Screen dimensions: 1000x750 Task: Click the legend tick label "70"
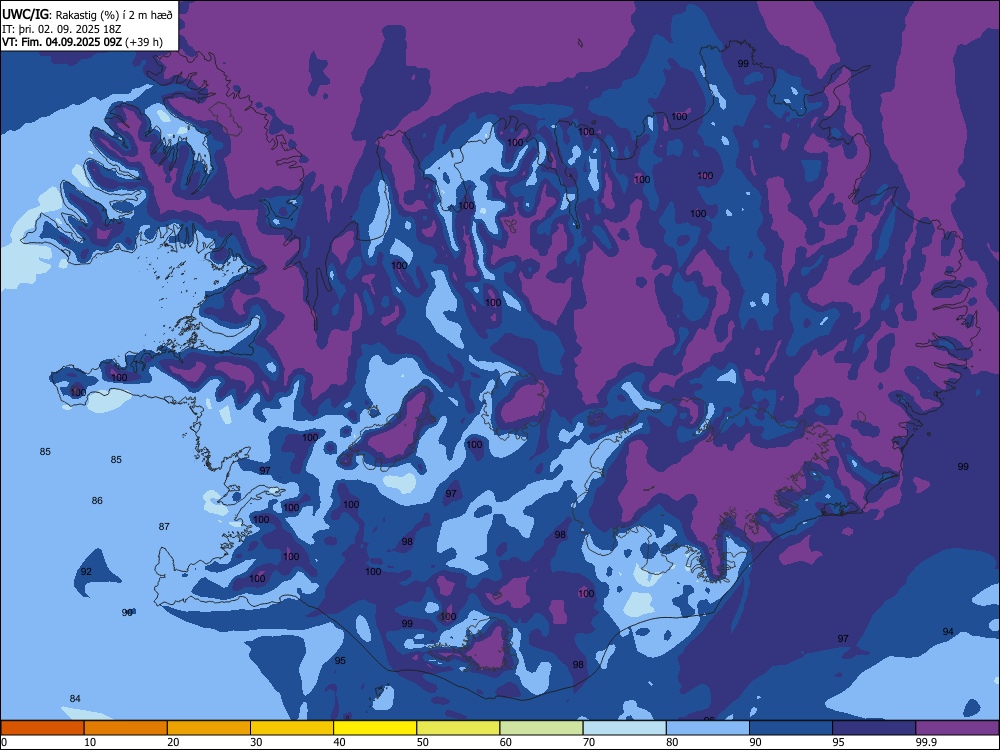tap(589, 742)
